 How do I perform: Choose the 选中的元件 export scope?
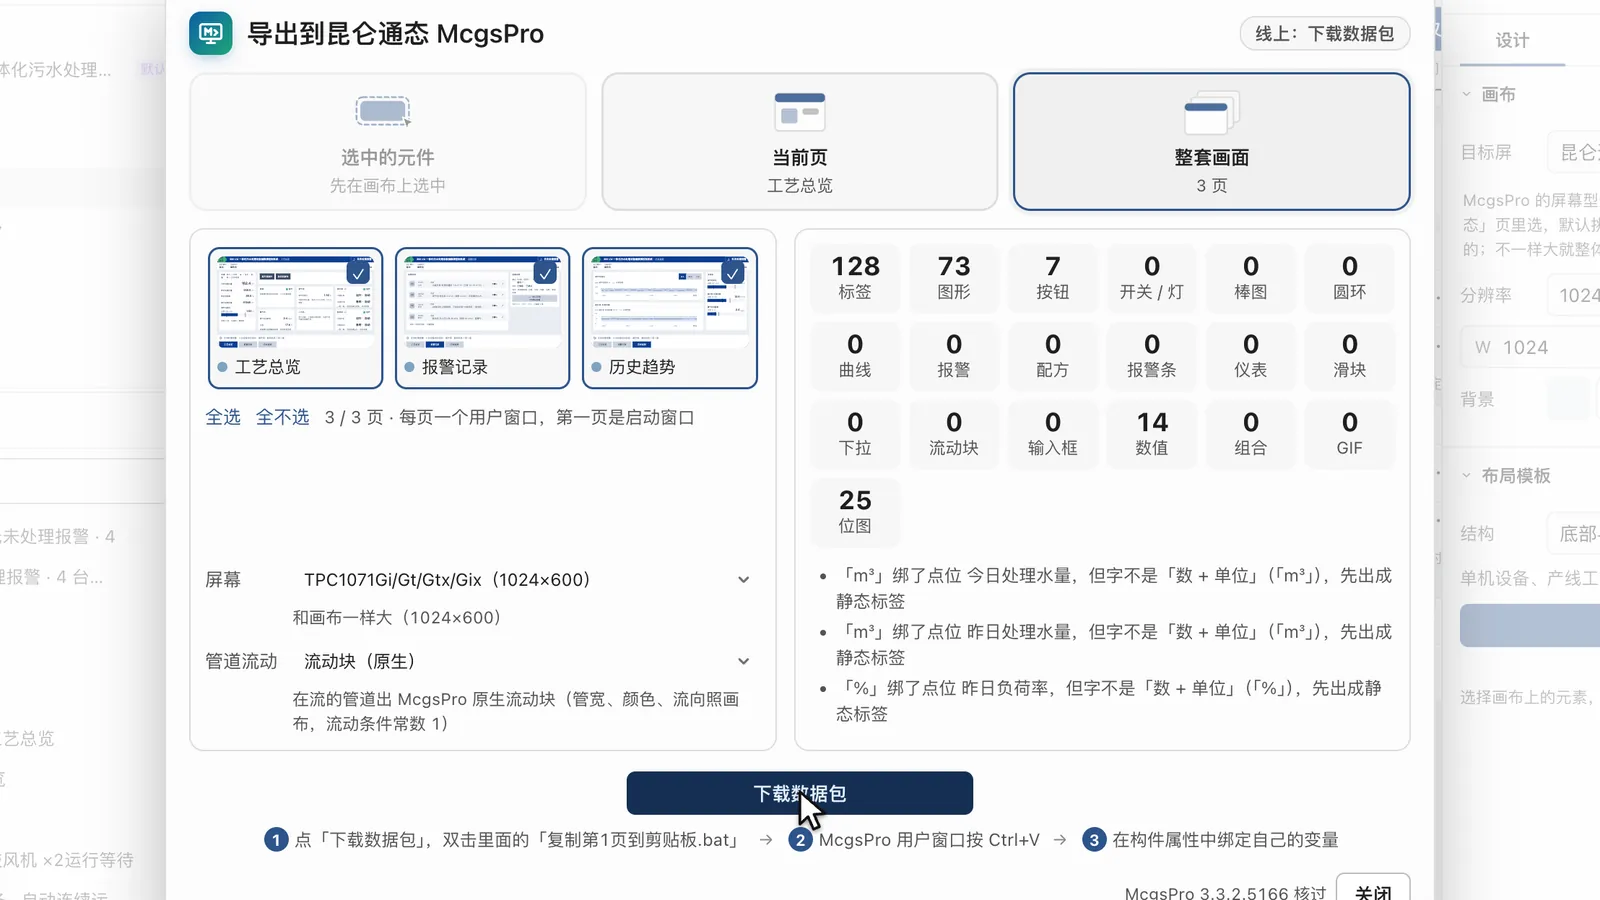point(388,141)
